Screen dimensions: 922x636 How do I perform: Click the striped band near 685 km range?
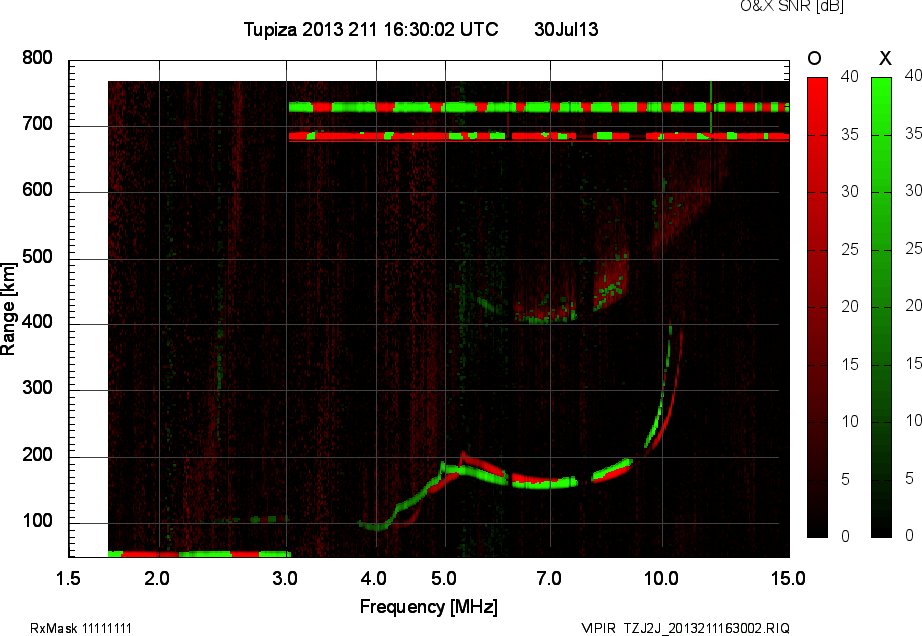click(x=538, y=135)
